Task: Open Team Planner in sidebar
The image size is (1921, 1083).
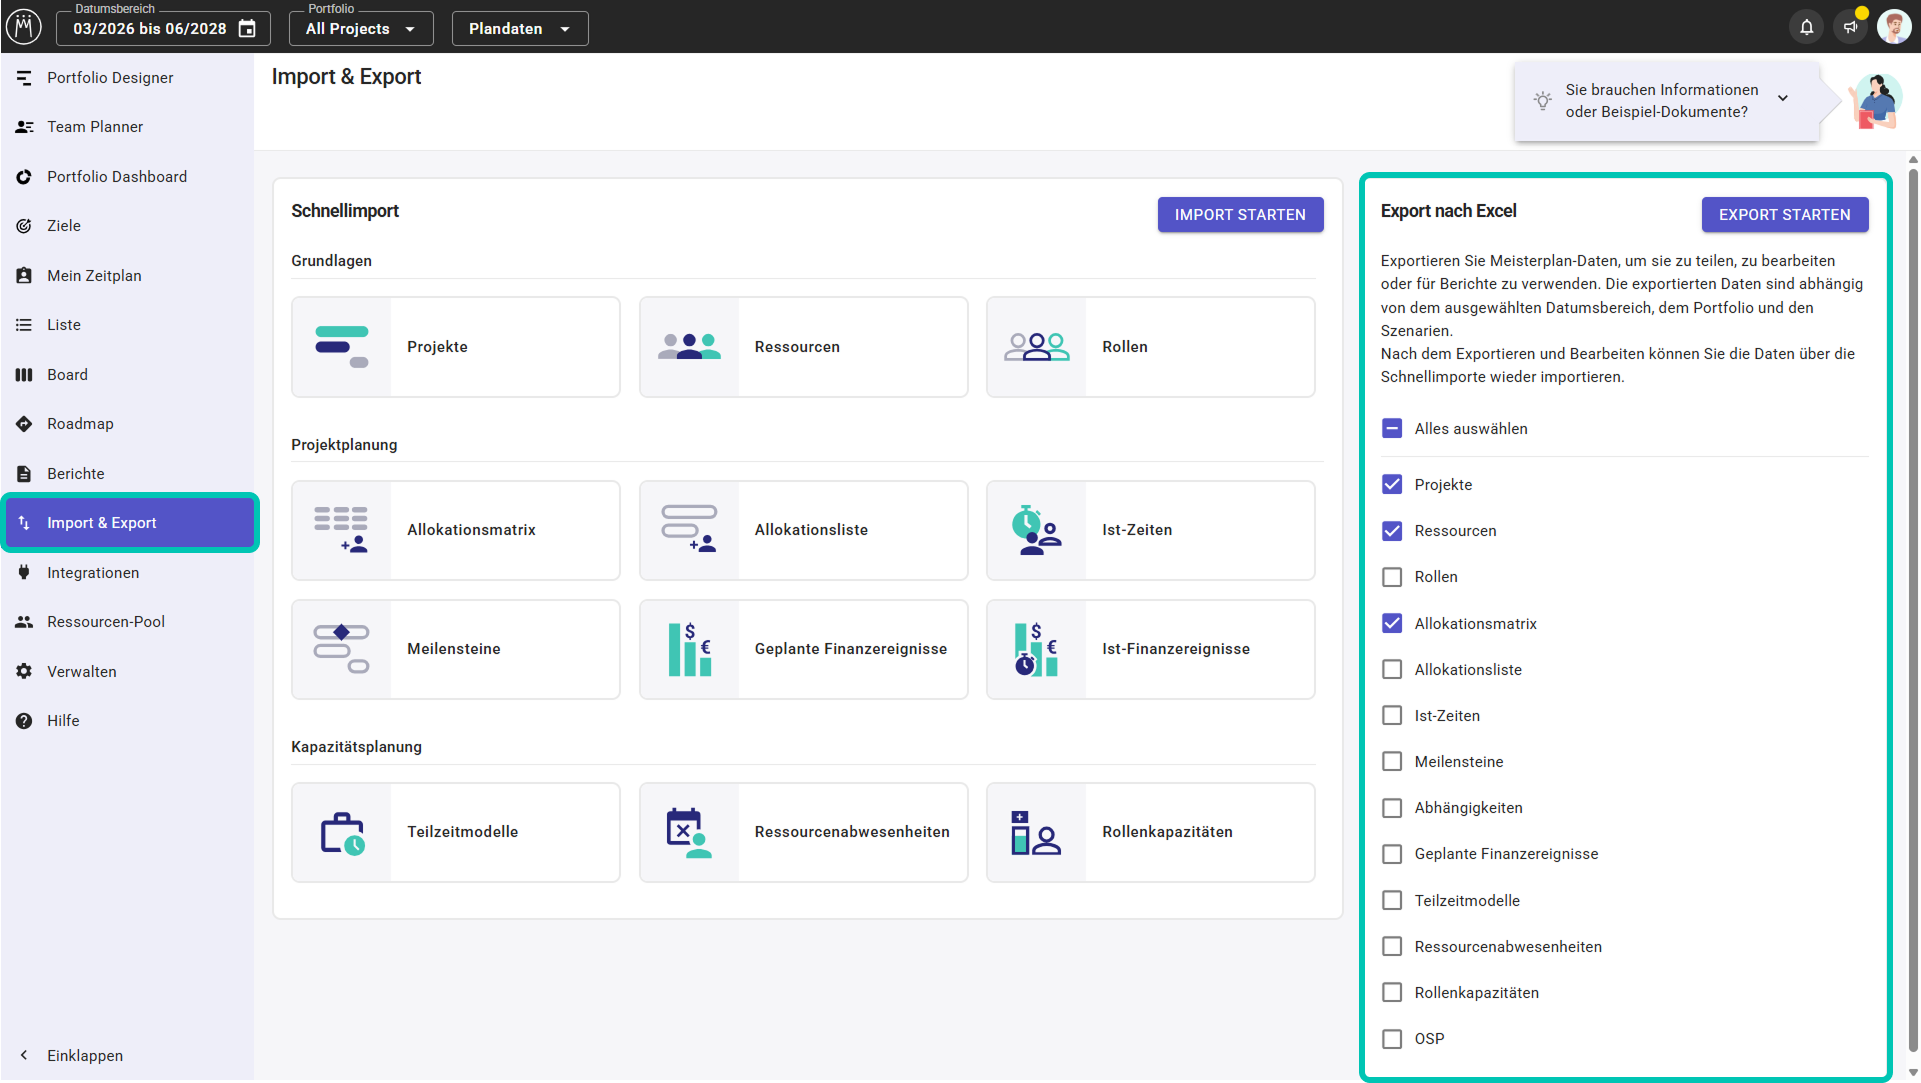Action: (127, 127)
